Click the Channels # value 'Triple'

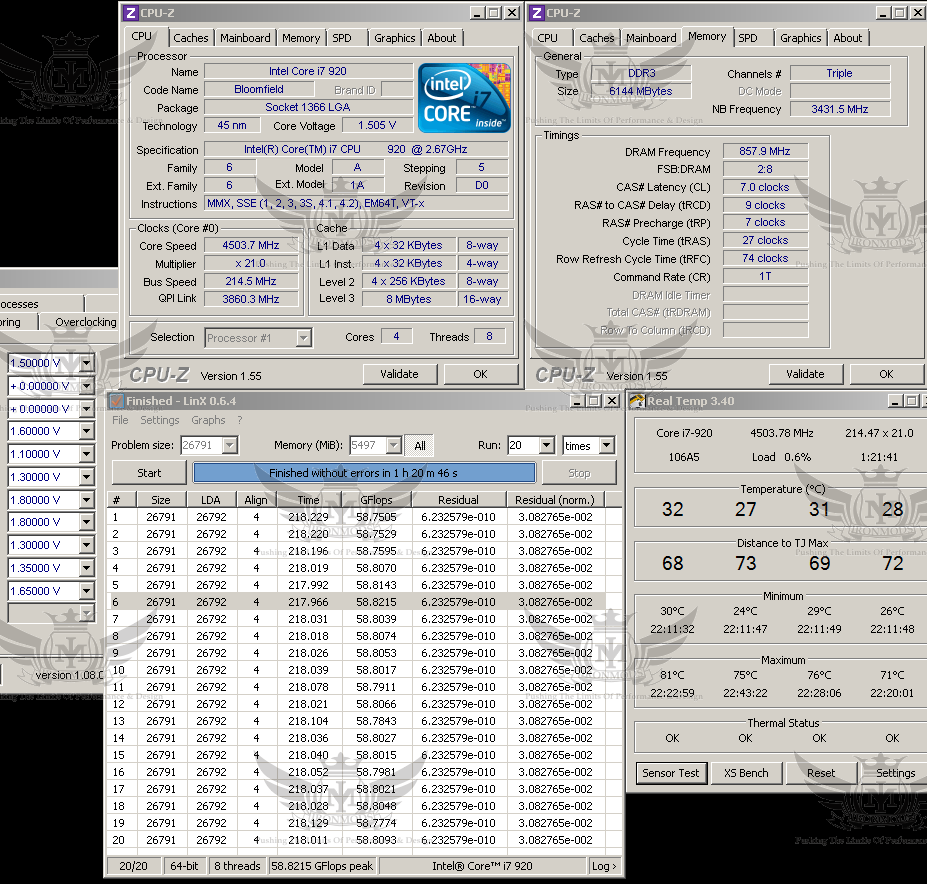pos(840,73)
